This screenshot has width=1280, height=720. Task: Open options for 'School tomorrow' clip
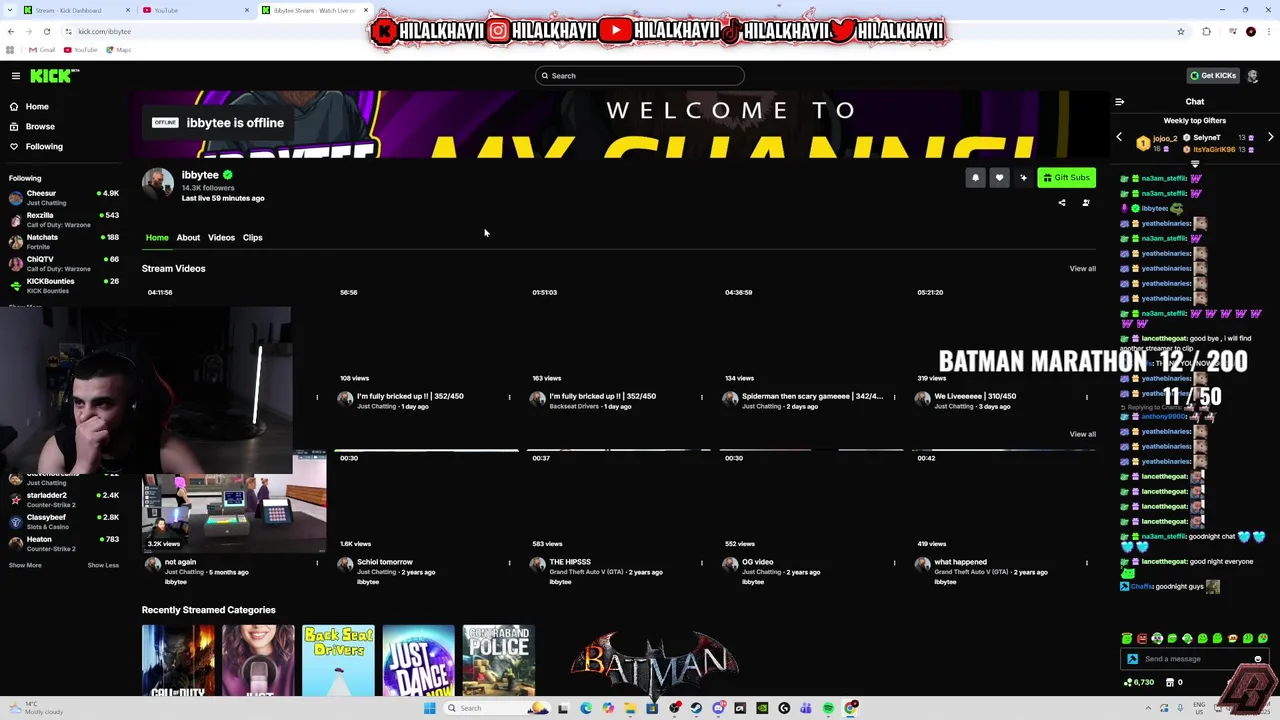tap(509, 563)
